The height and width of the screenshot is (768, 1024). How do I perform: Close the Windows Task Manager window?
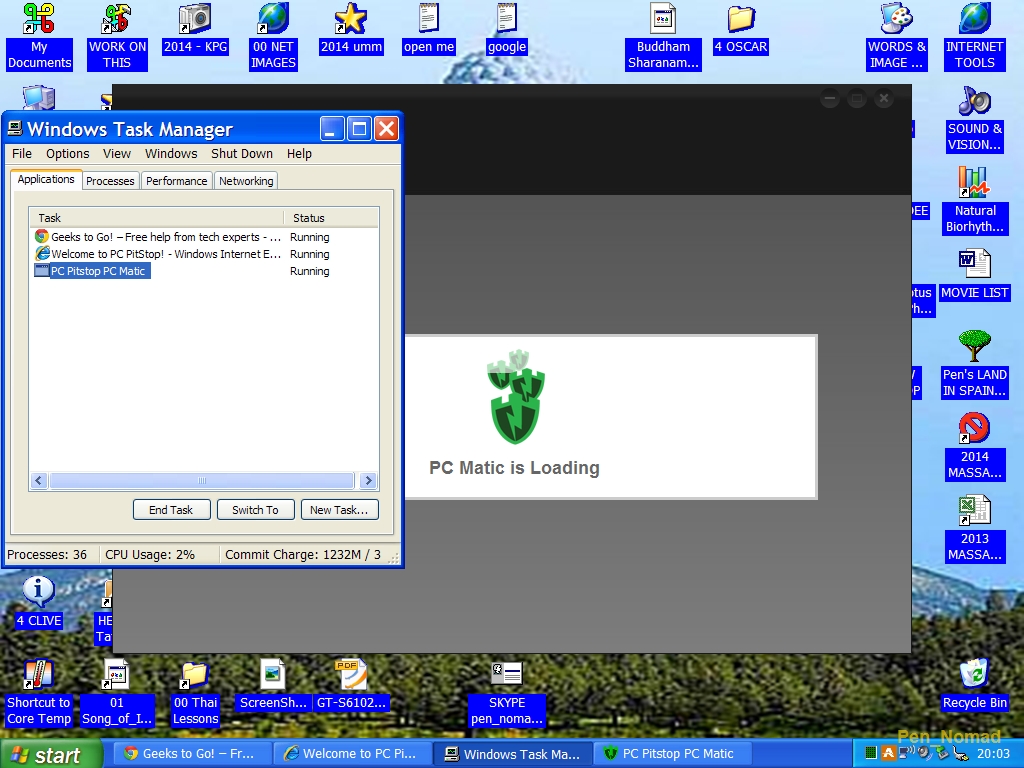tap(387, 129)
